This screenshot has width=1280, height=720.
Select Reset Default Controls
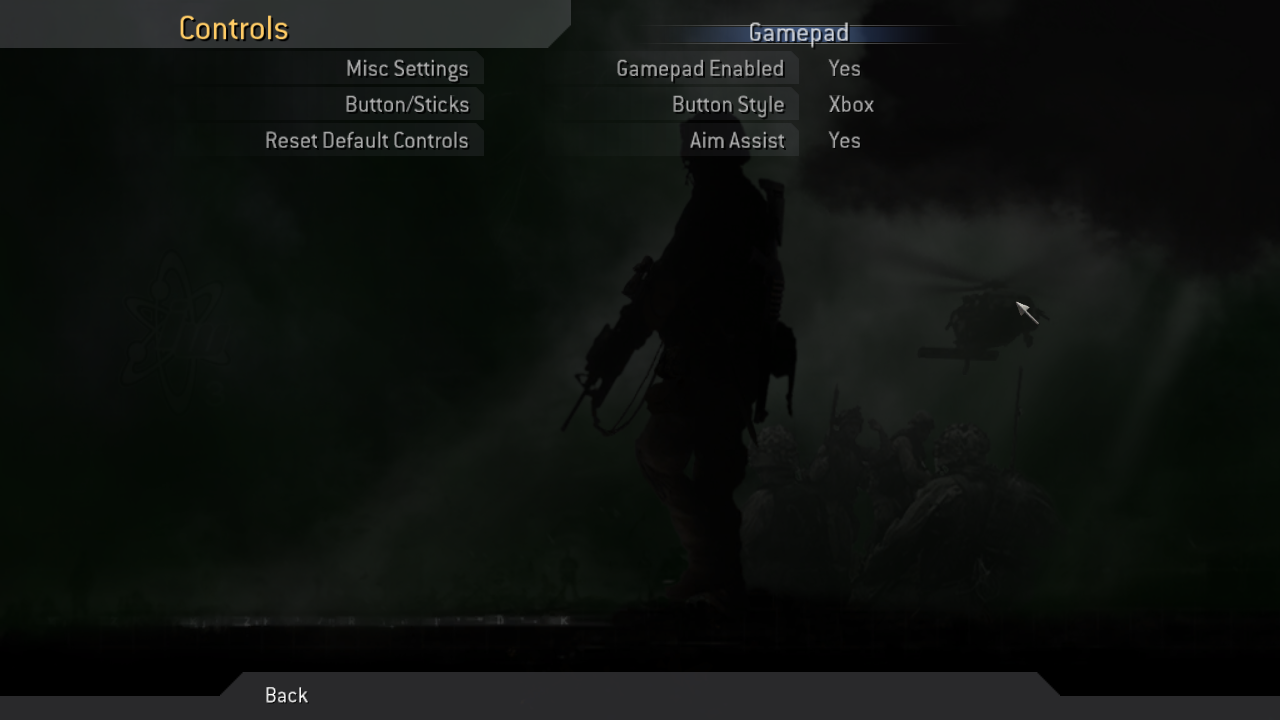[x=367, y=141]
